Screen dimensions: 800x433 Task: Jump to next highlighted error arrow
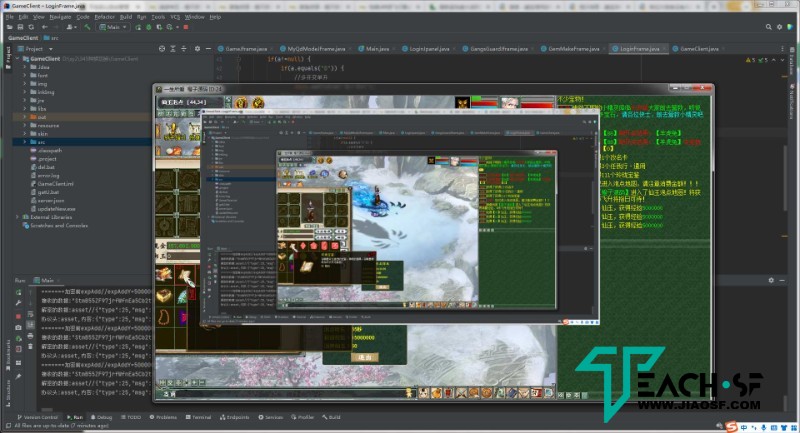coord(782,60)
